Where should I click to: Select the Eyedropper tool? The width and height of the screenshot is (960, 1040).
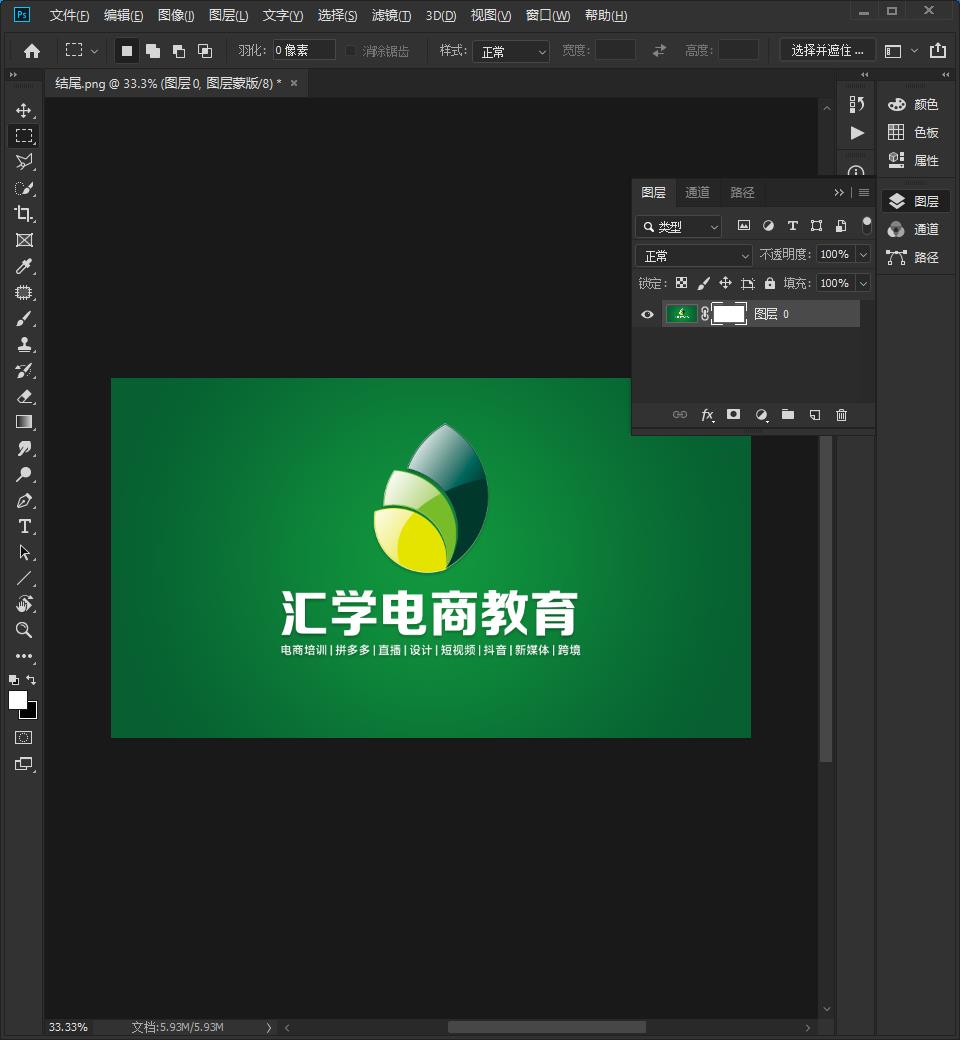pyautogui.click(x=24, y=266)
